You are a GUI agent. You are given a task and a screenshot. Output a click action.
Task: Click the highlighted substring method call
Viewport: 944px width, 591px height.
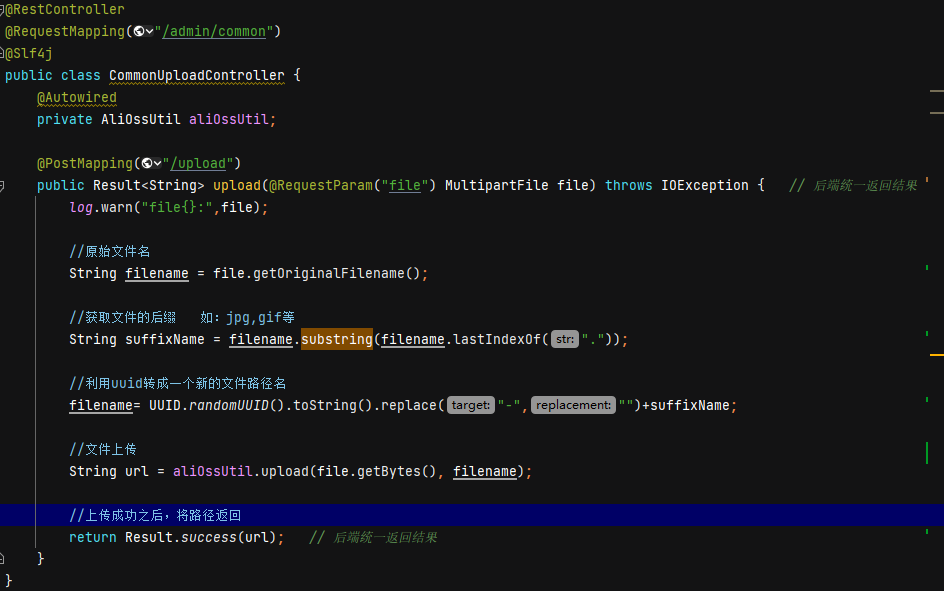(337, 339)
